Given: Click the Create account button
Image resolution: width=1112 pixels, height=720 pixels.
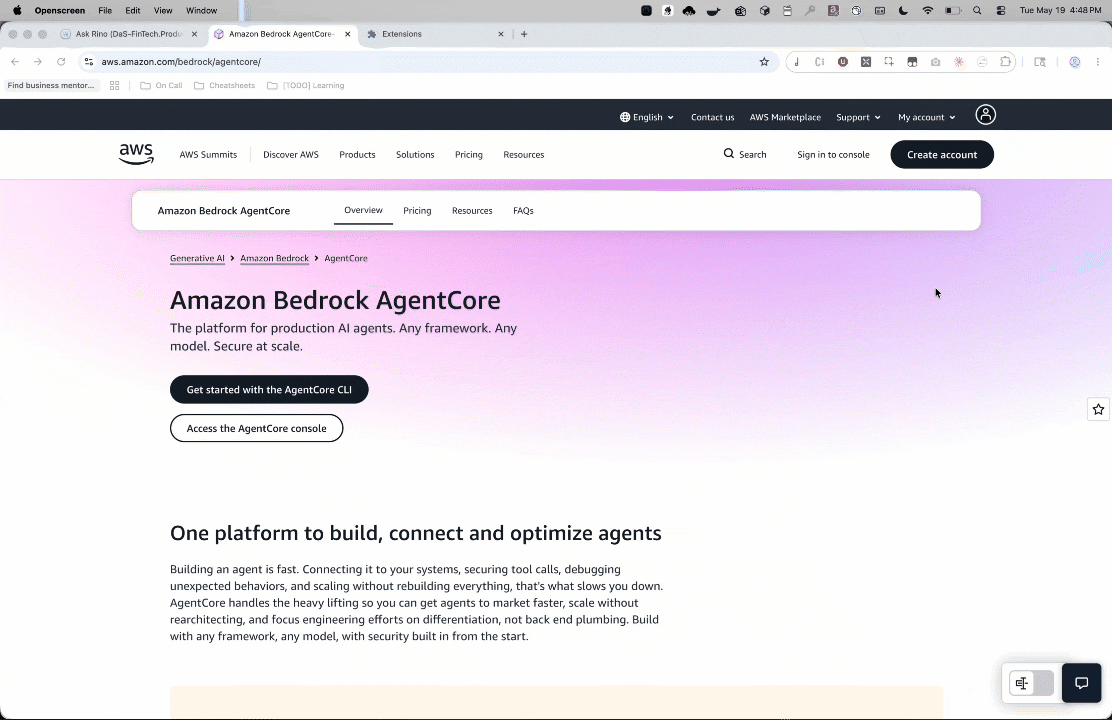Looking at the screenshot, I should click(x=942, y=155).
